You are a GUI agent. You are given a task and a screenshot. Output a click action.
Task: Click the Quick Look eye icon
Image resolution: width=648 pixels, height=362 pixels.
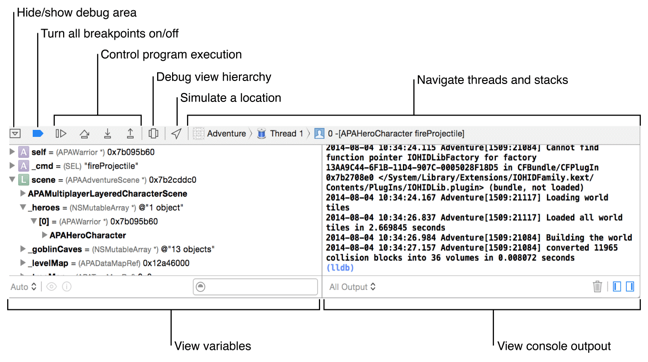[52, 286]
